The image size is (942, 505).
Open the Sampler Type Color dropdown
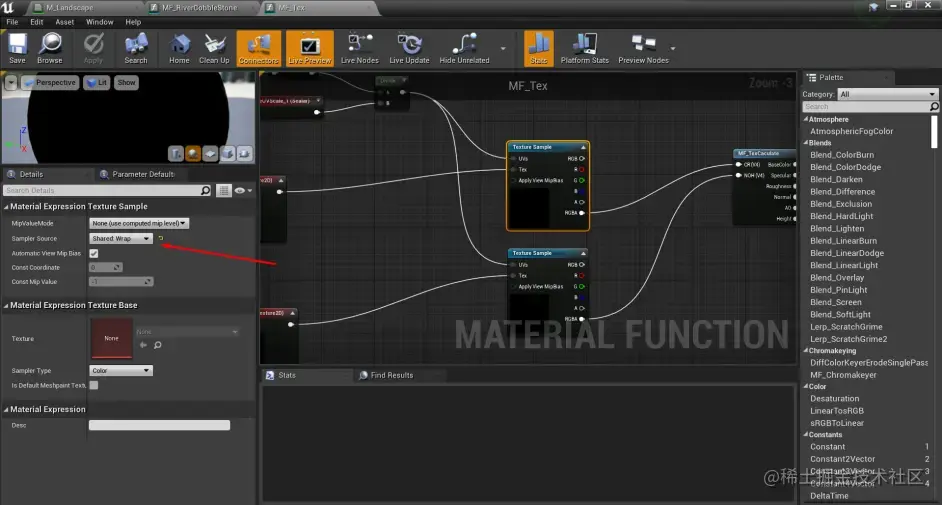click(121, 370)
